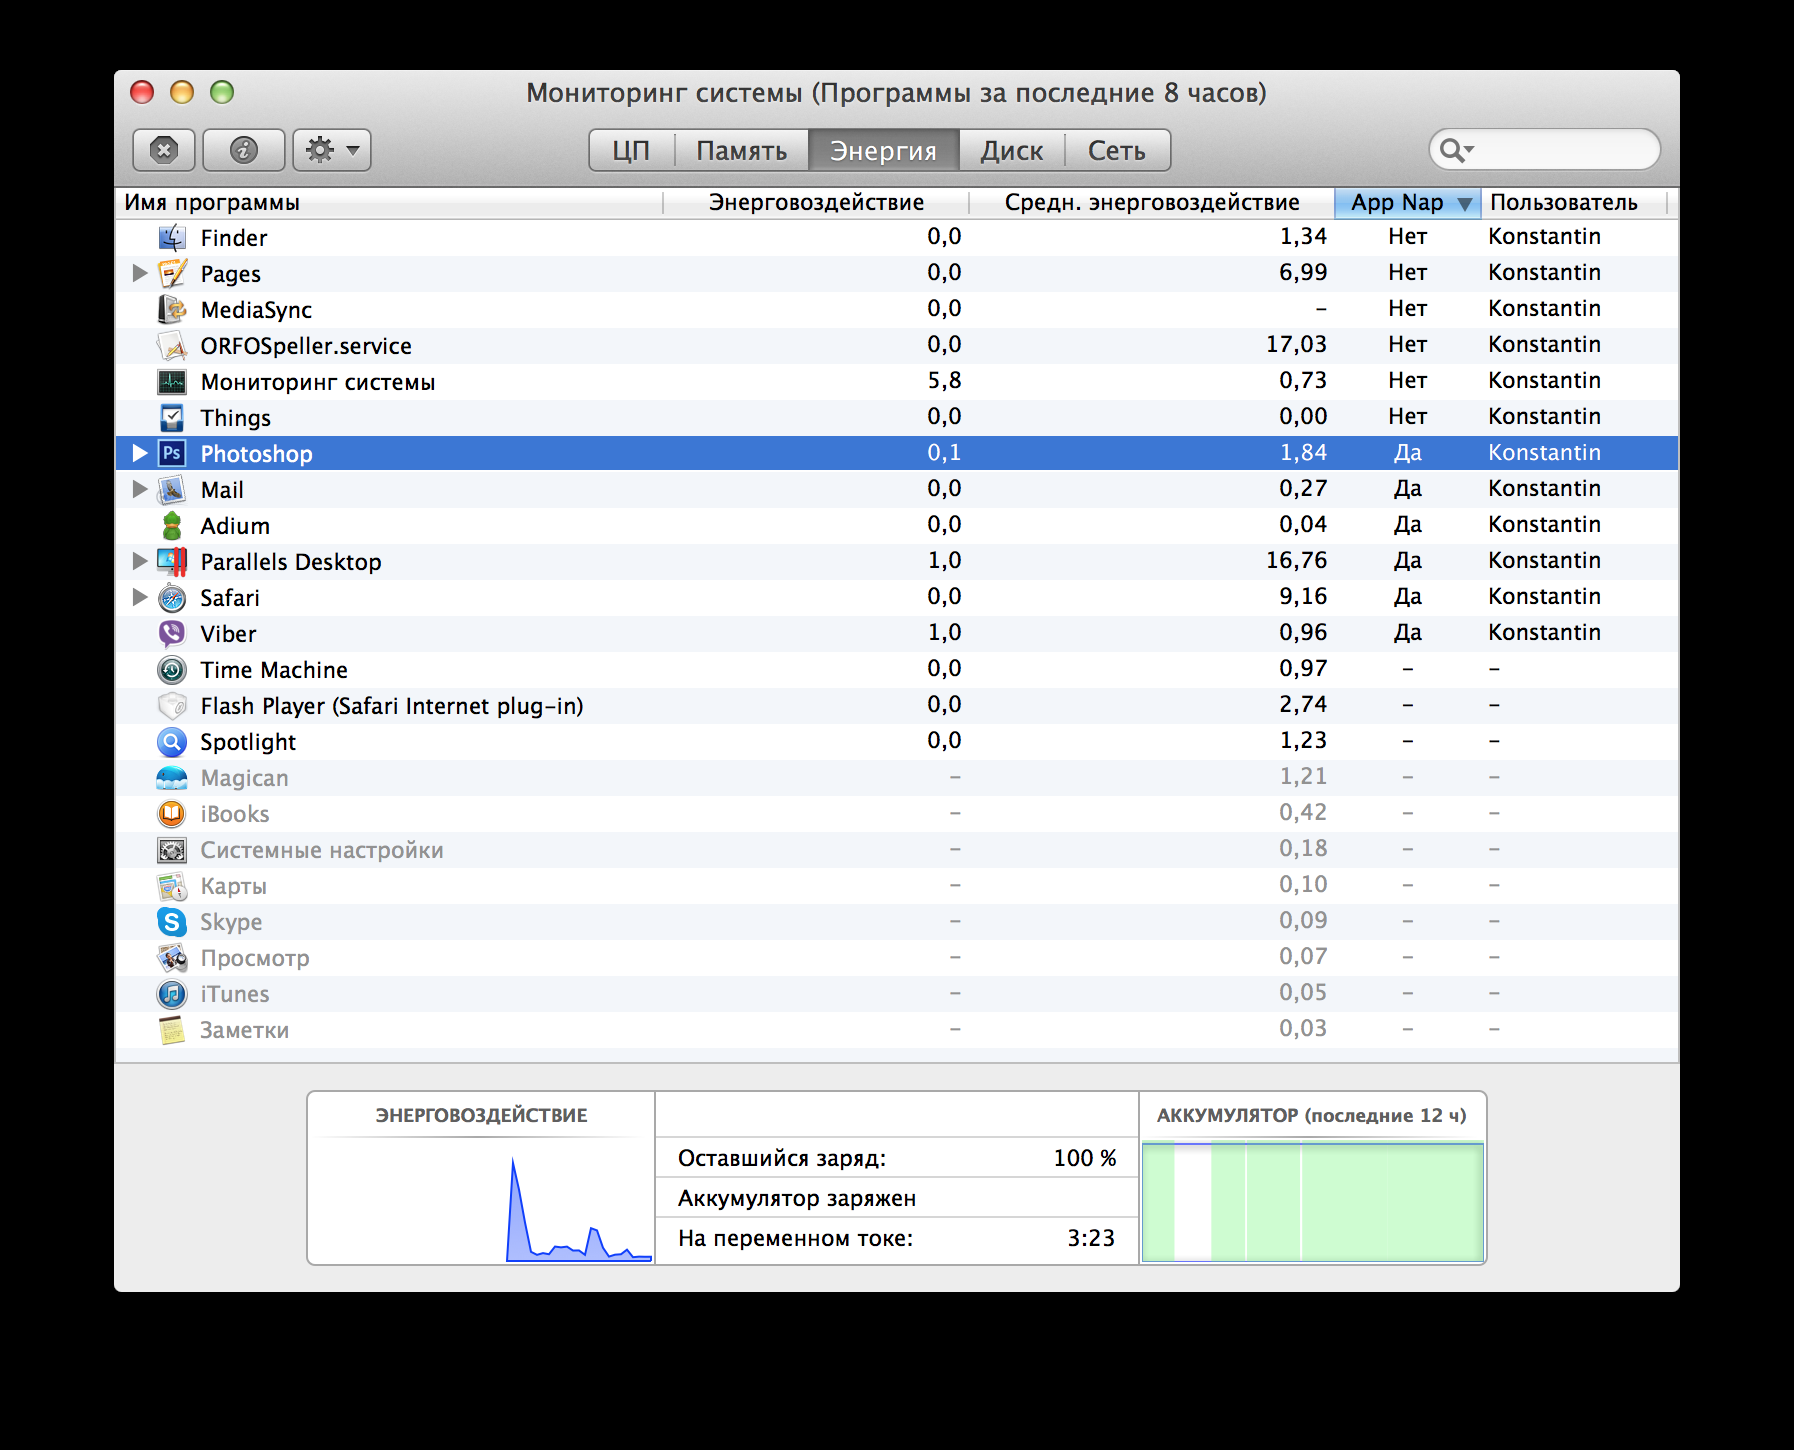The image size is (1794, 1450).
Task: Click the Карты app icon
Action: point(172,885)
